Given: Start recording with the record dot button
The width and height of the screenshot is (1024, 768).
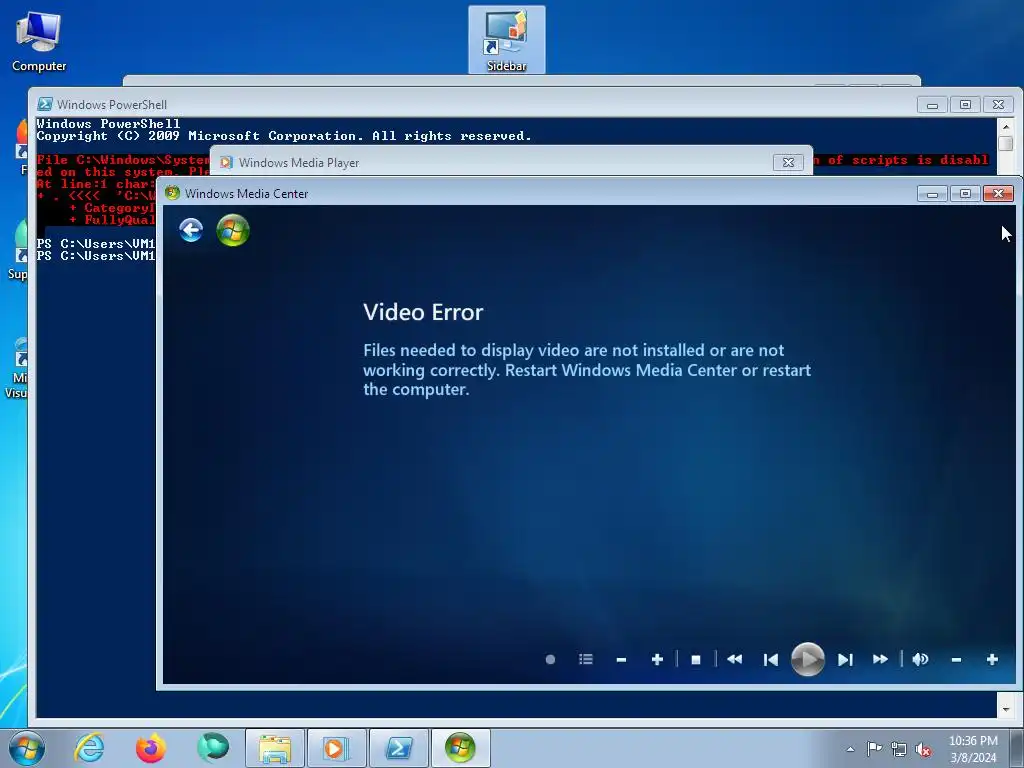Looking at the screenshot, I should coord(551,660).
